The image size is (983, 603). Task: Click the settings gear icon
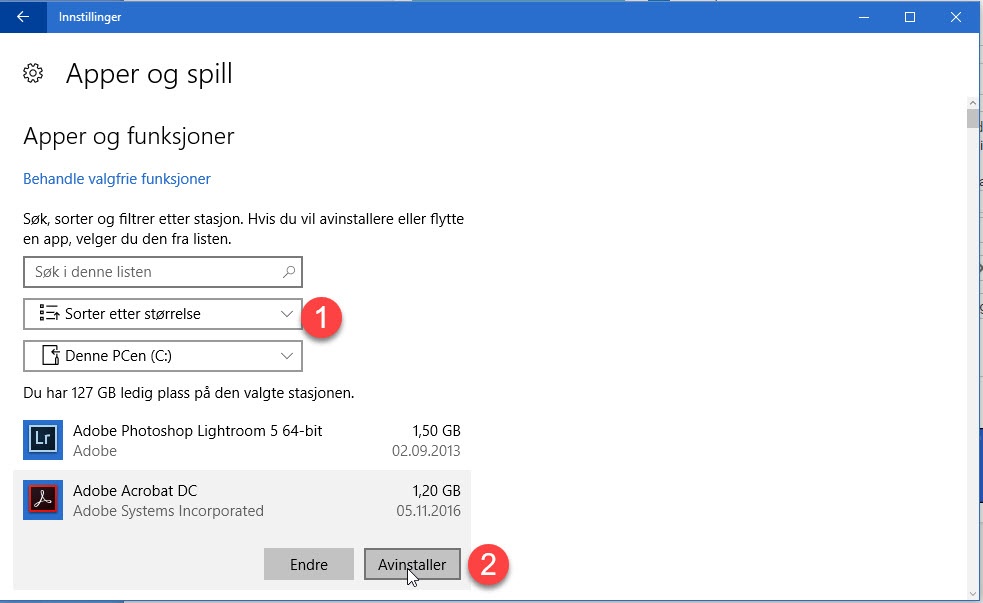coord(33,73)
